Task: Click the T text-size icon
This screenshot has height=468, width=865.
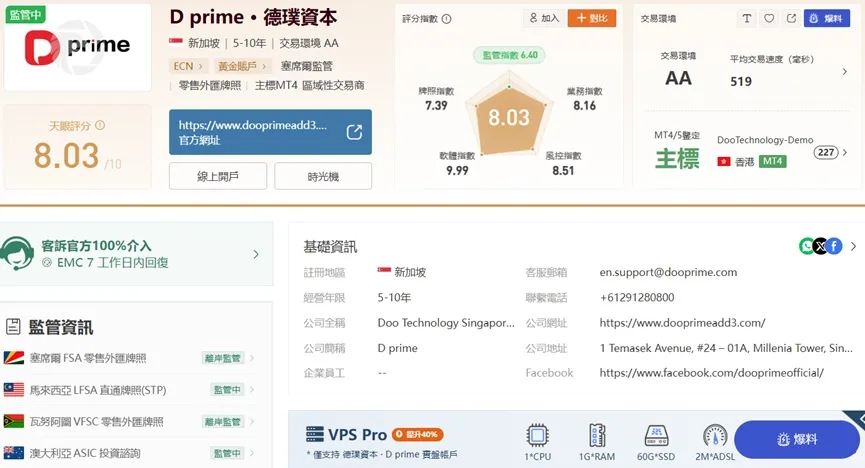Action: point(746,18)
